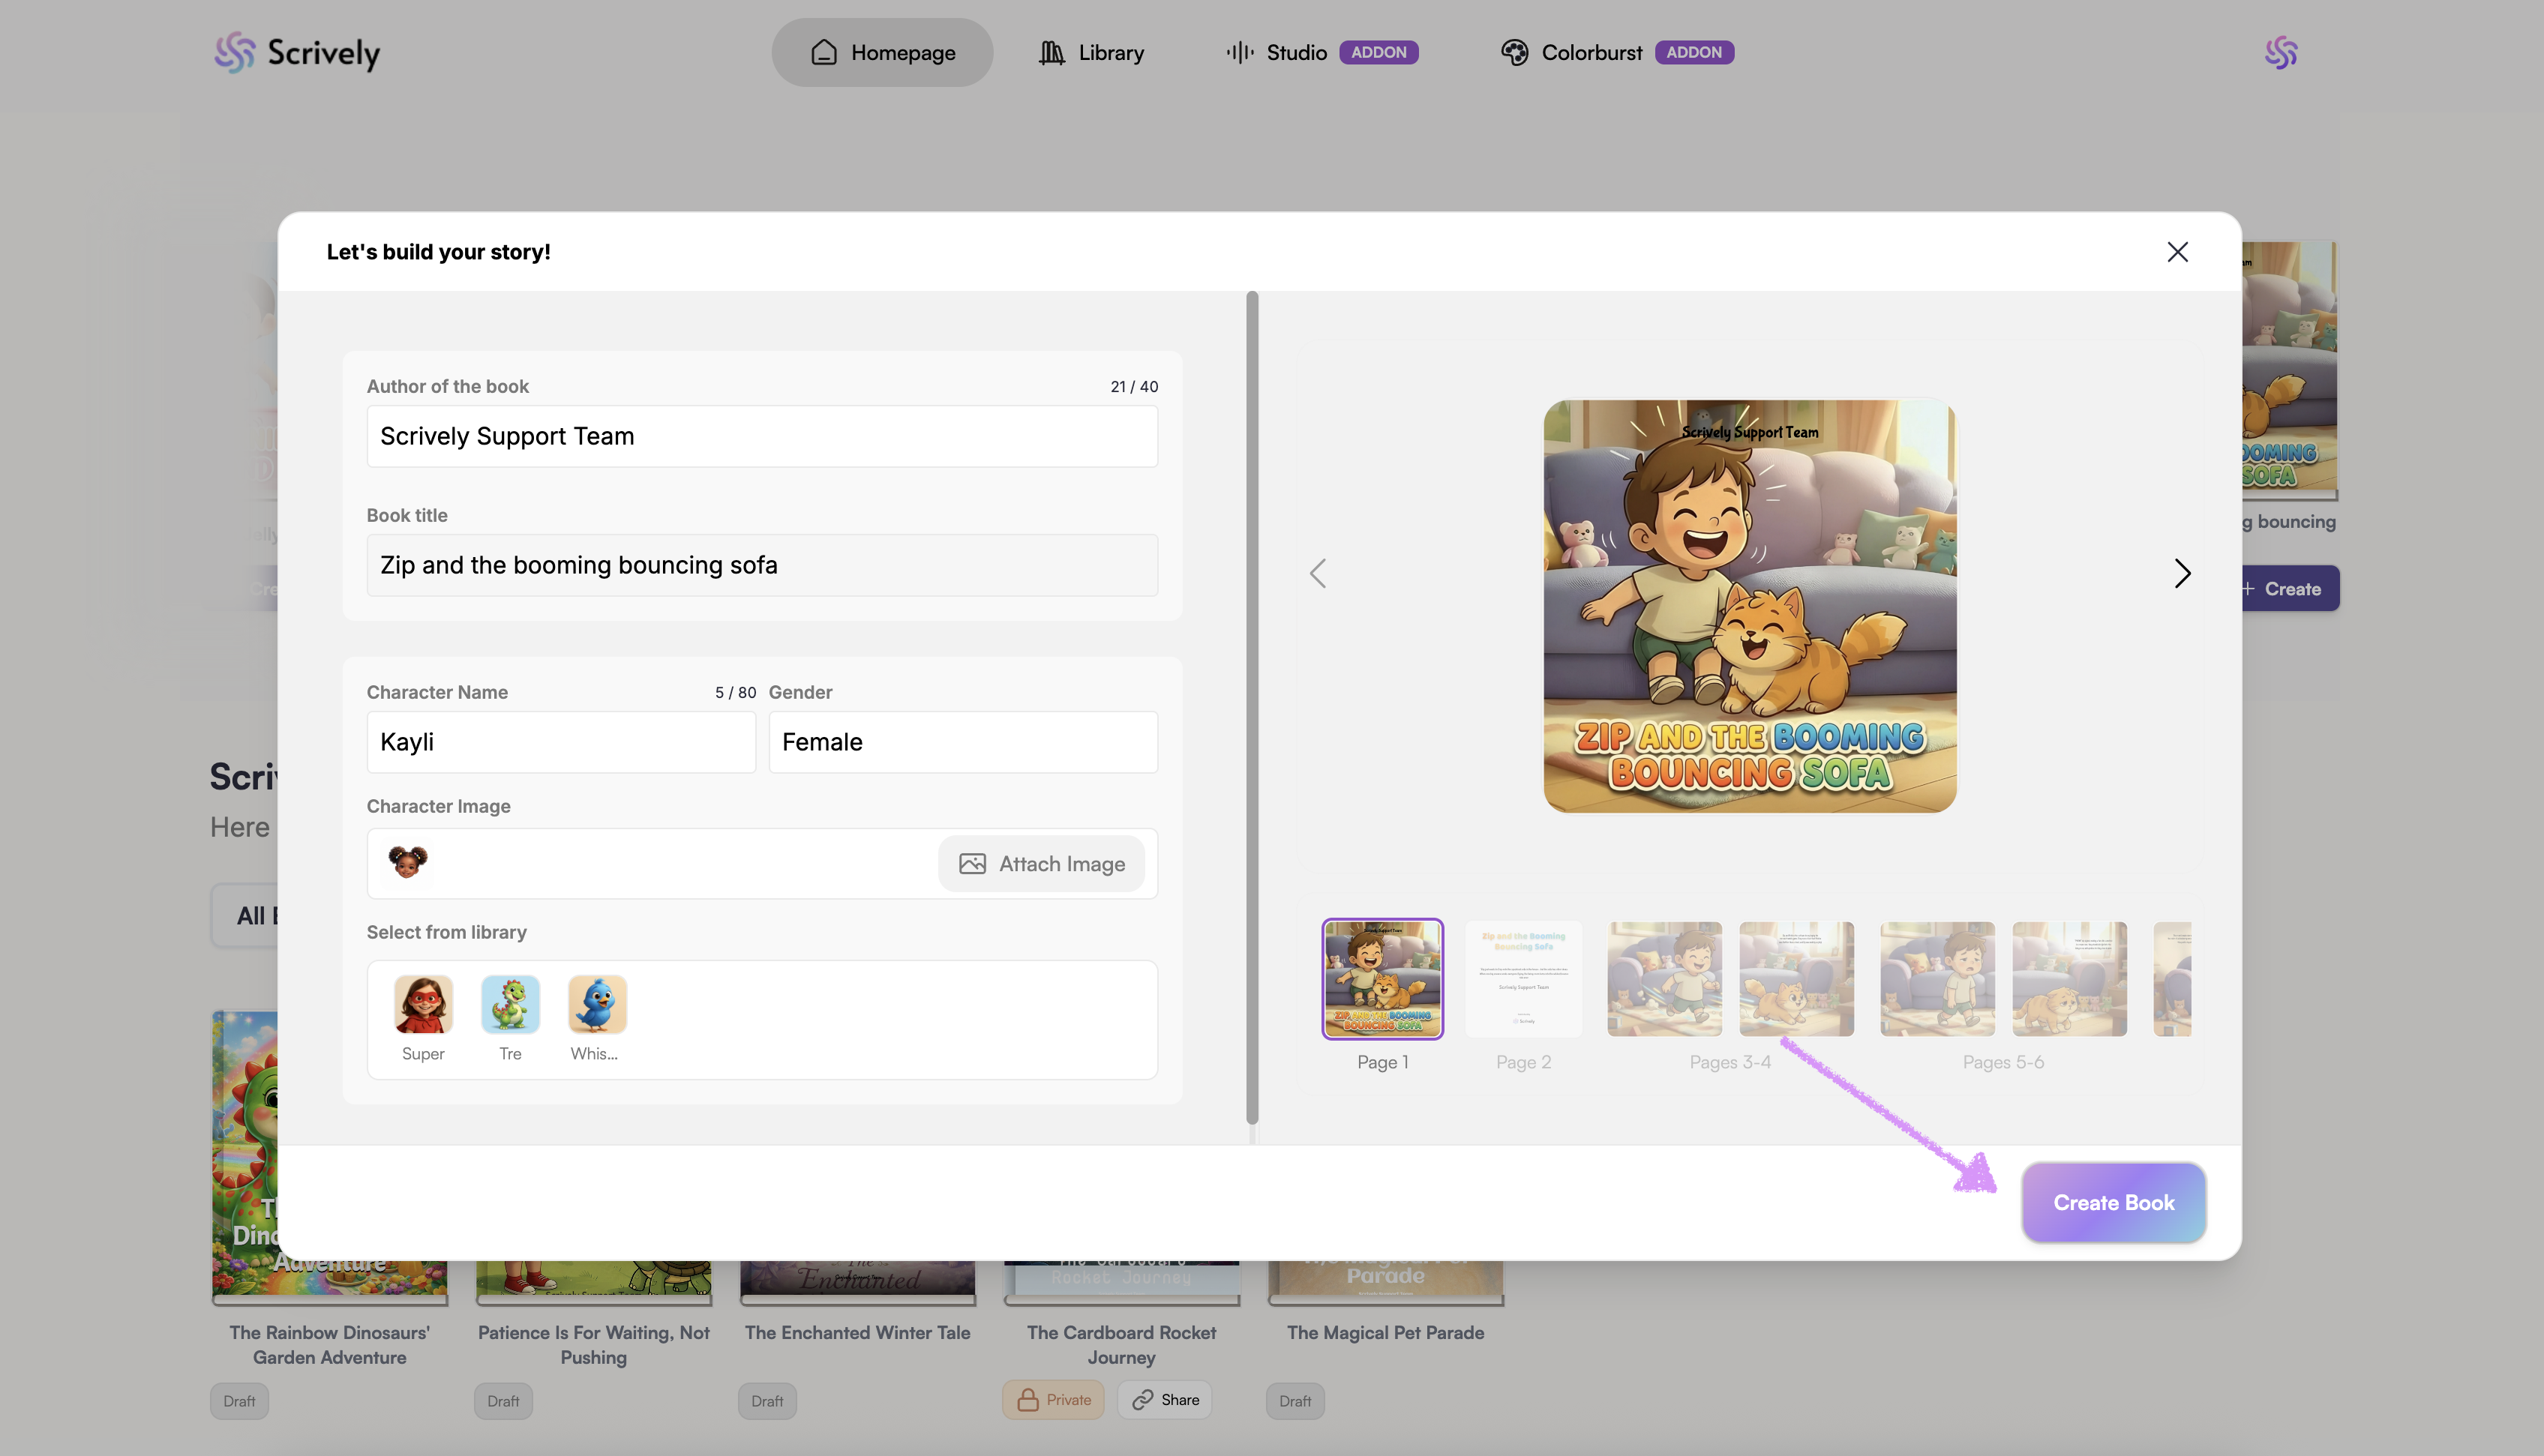This screenshot has width=2544, height=1456.
Task: Click the Create Book button
Action: coord(2113,1202)
